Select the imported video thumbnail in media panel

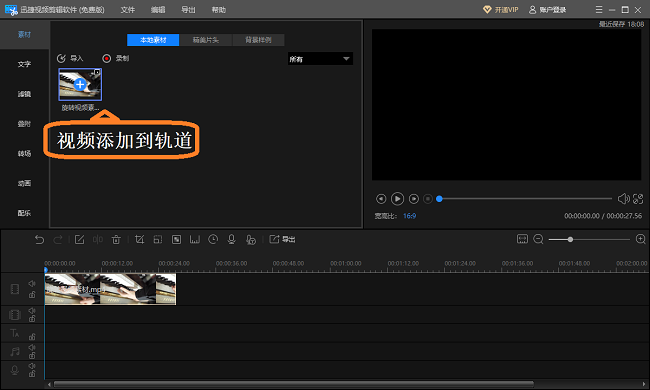(80, 85)
